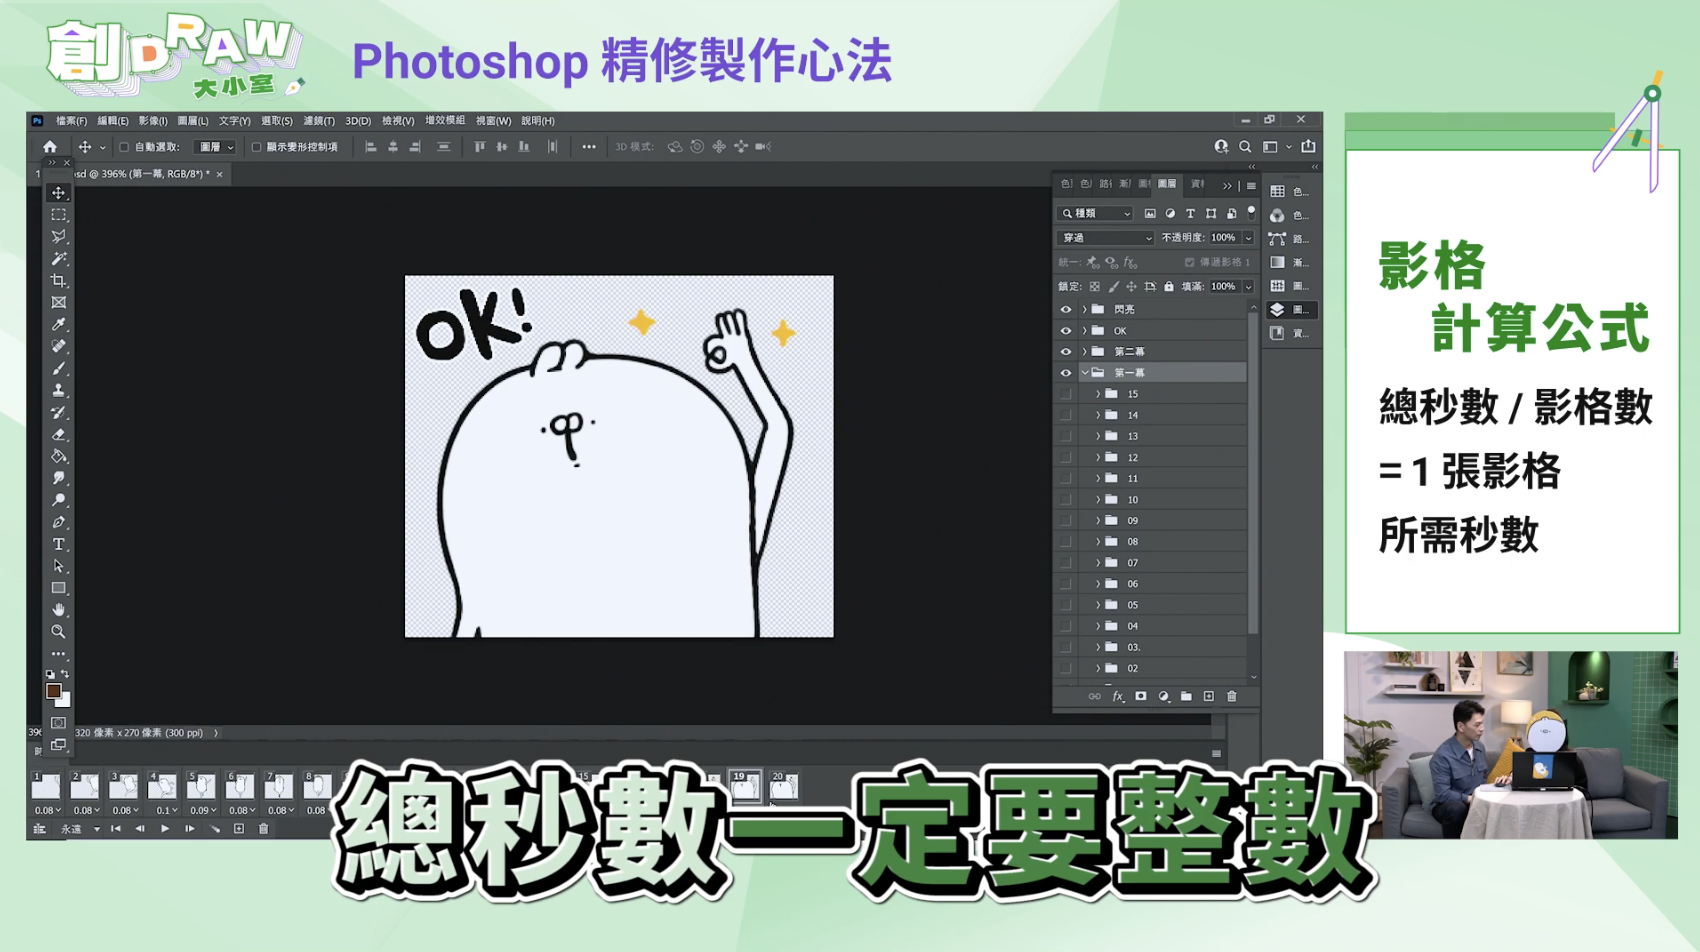Viewport: 1700px width, 952px height.
Task: Open the 穿過 blend mode dropdown
Action: pyautogui.click(x=1106, y=238)
